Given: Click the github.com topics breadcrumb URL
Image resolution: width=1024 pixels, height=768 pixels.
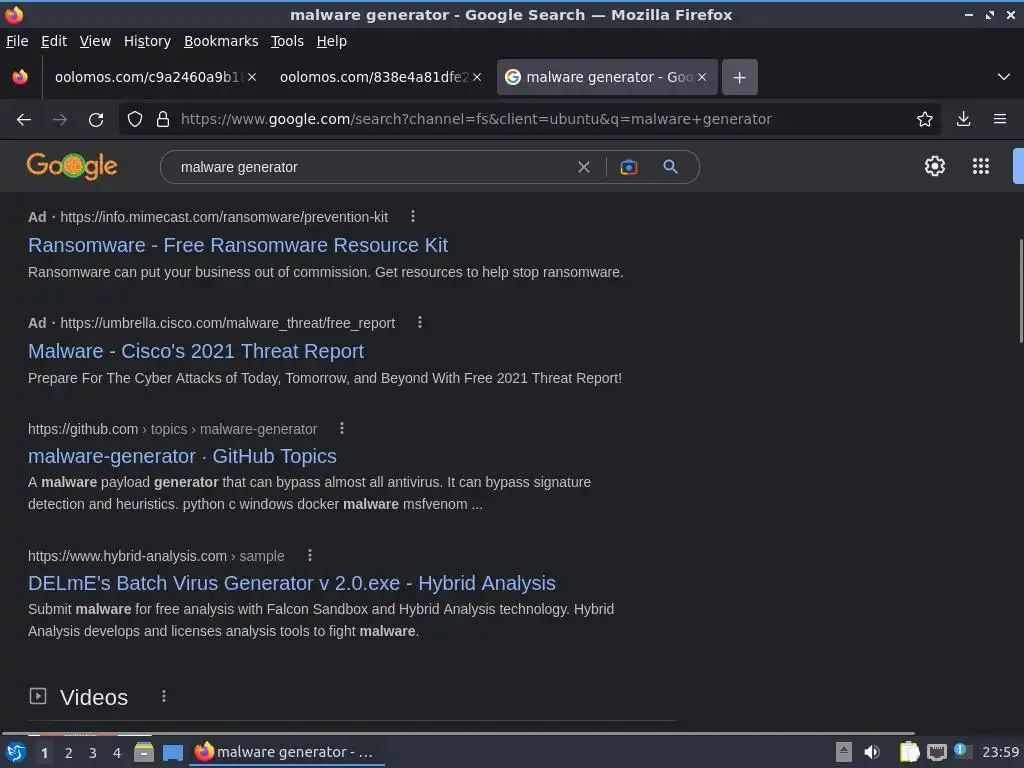Looking at the screenshot, I should click(172, 429).
